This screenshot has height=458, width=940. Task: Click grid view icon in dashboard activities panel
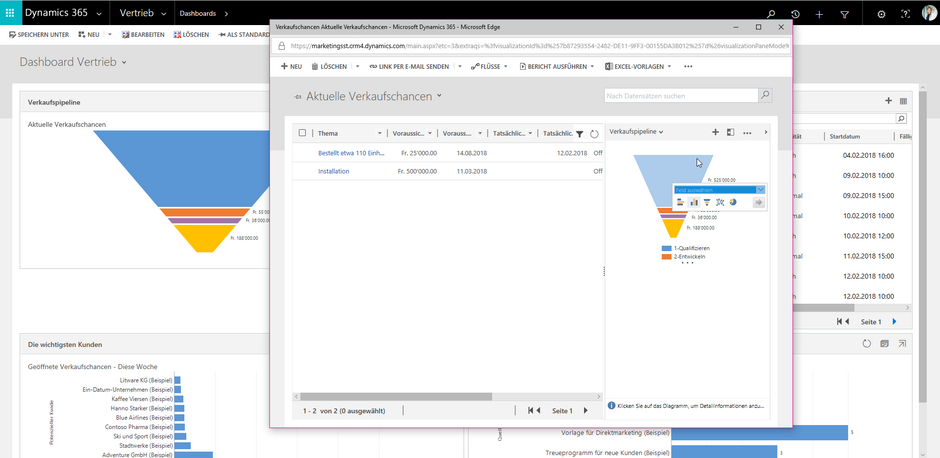(903, 101)
